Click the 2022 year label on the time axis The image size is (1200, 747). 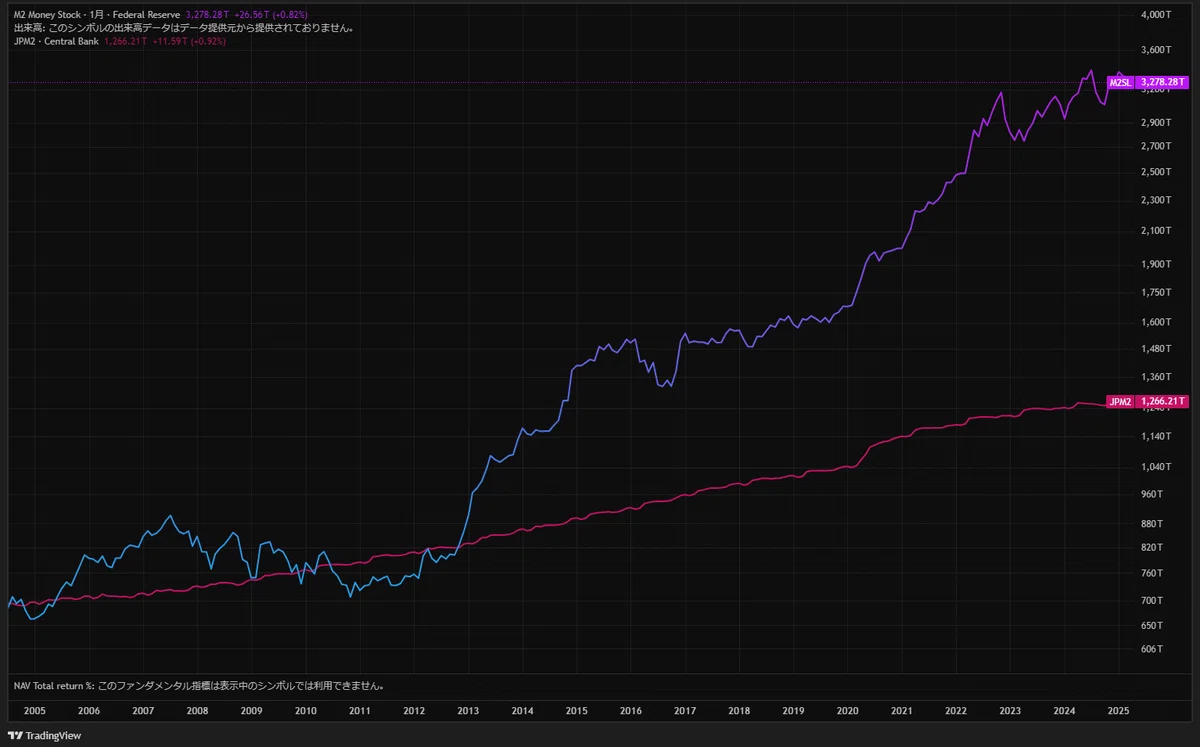(955, 710)
